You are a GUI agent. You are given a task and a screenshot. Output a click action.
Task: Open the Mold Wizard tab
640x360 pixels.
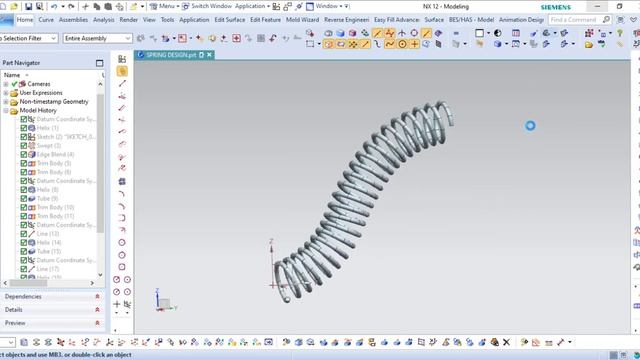[x=302, y=20]
